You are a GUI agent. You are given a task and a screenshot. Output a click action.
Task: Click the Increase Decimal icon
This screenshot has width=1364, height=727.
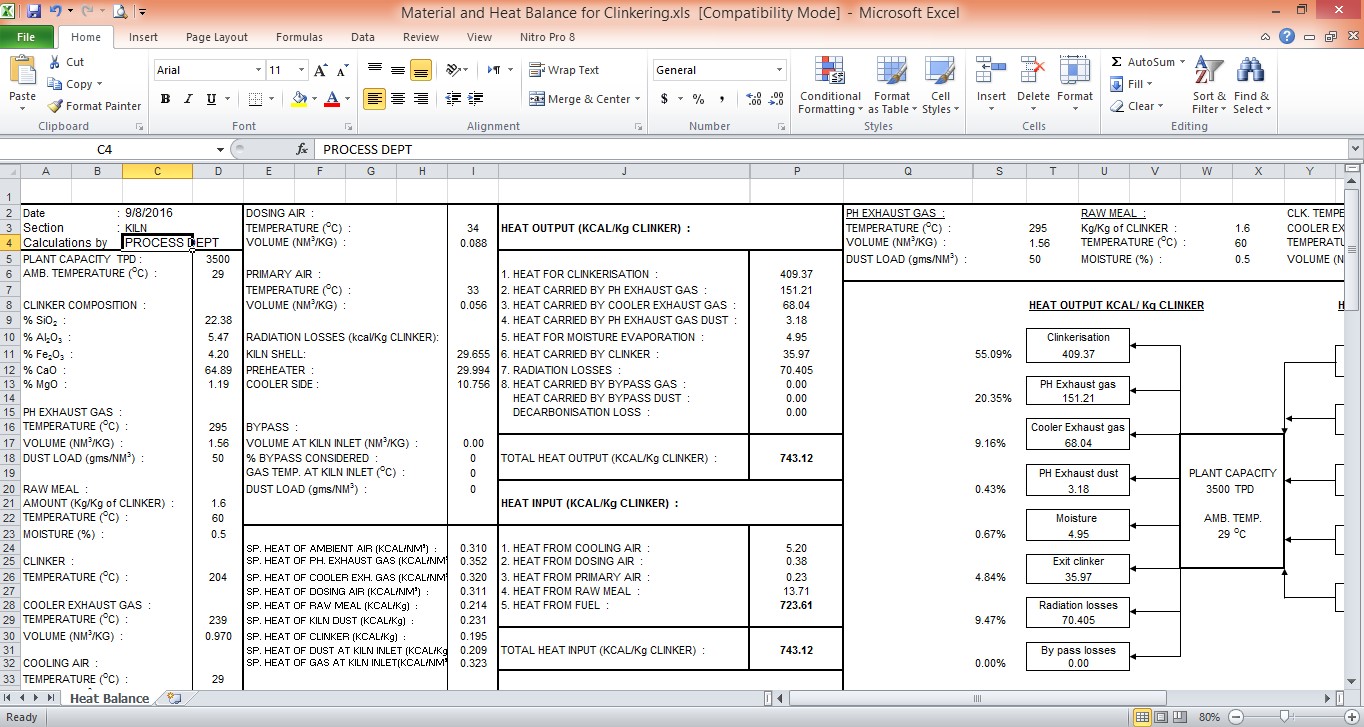click(x=752, y=99)
